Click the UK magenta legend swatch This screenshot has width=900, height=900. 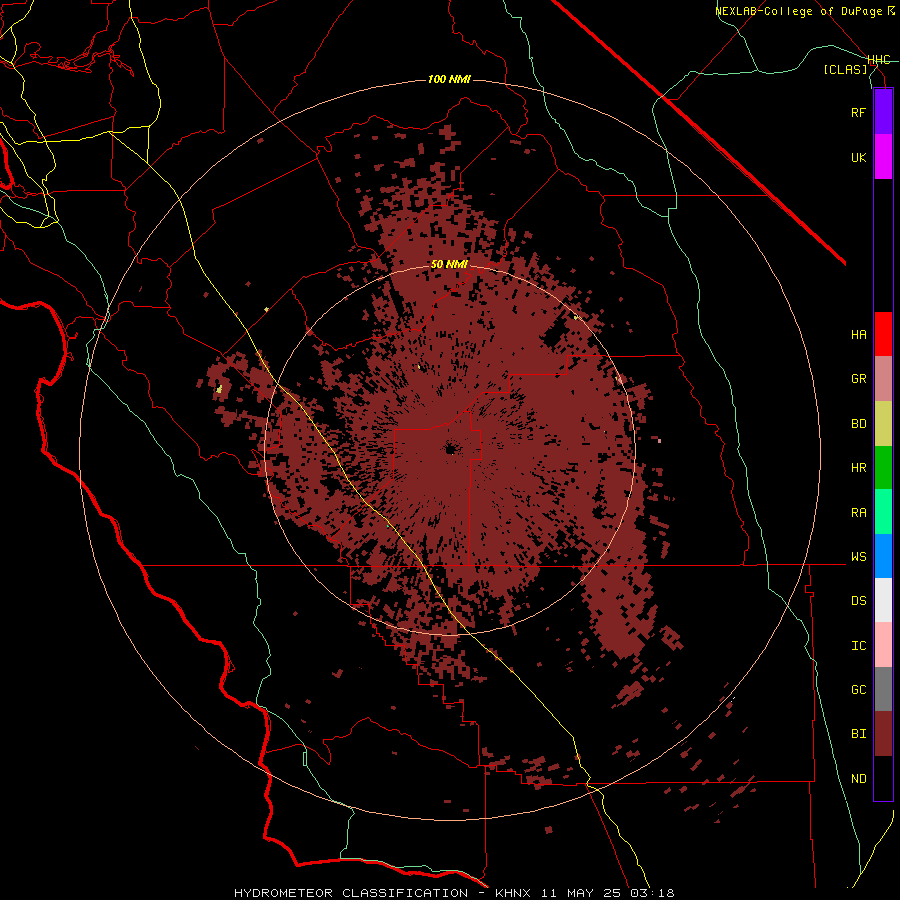point(883,157)
